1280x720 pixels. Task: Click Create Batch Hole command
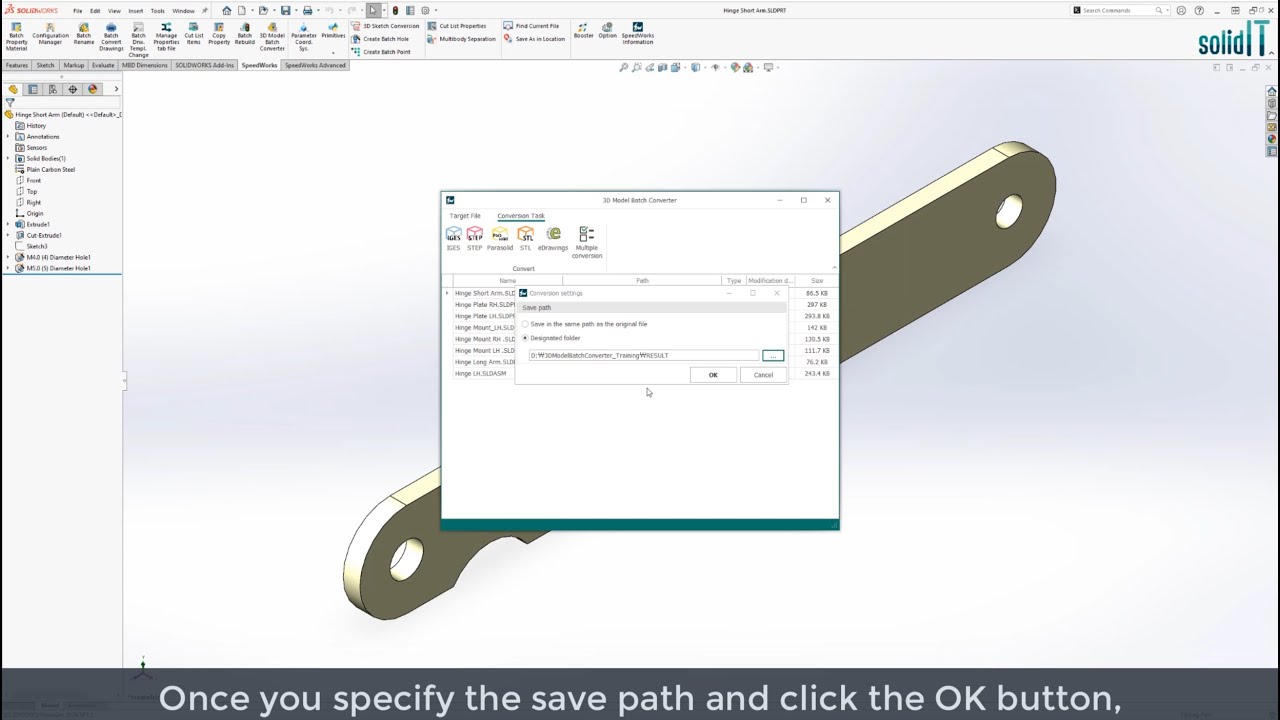coord(381,39)
